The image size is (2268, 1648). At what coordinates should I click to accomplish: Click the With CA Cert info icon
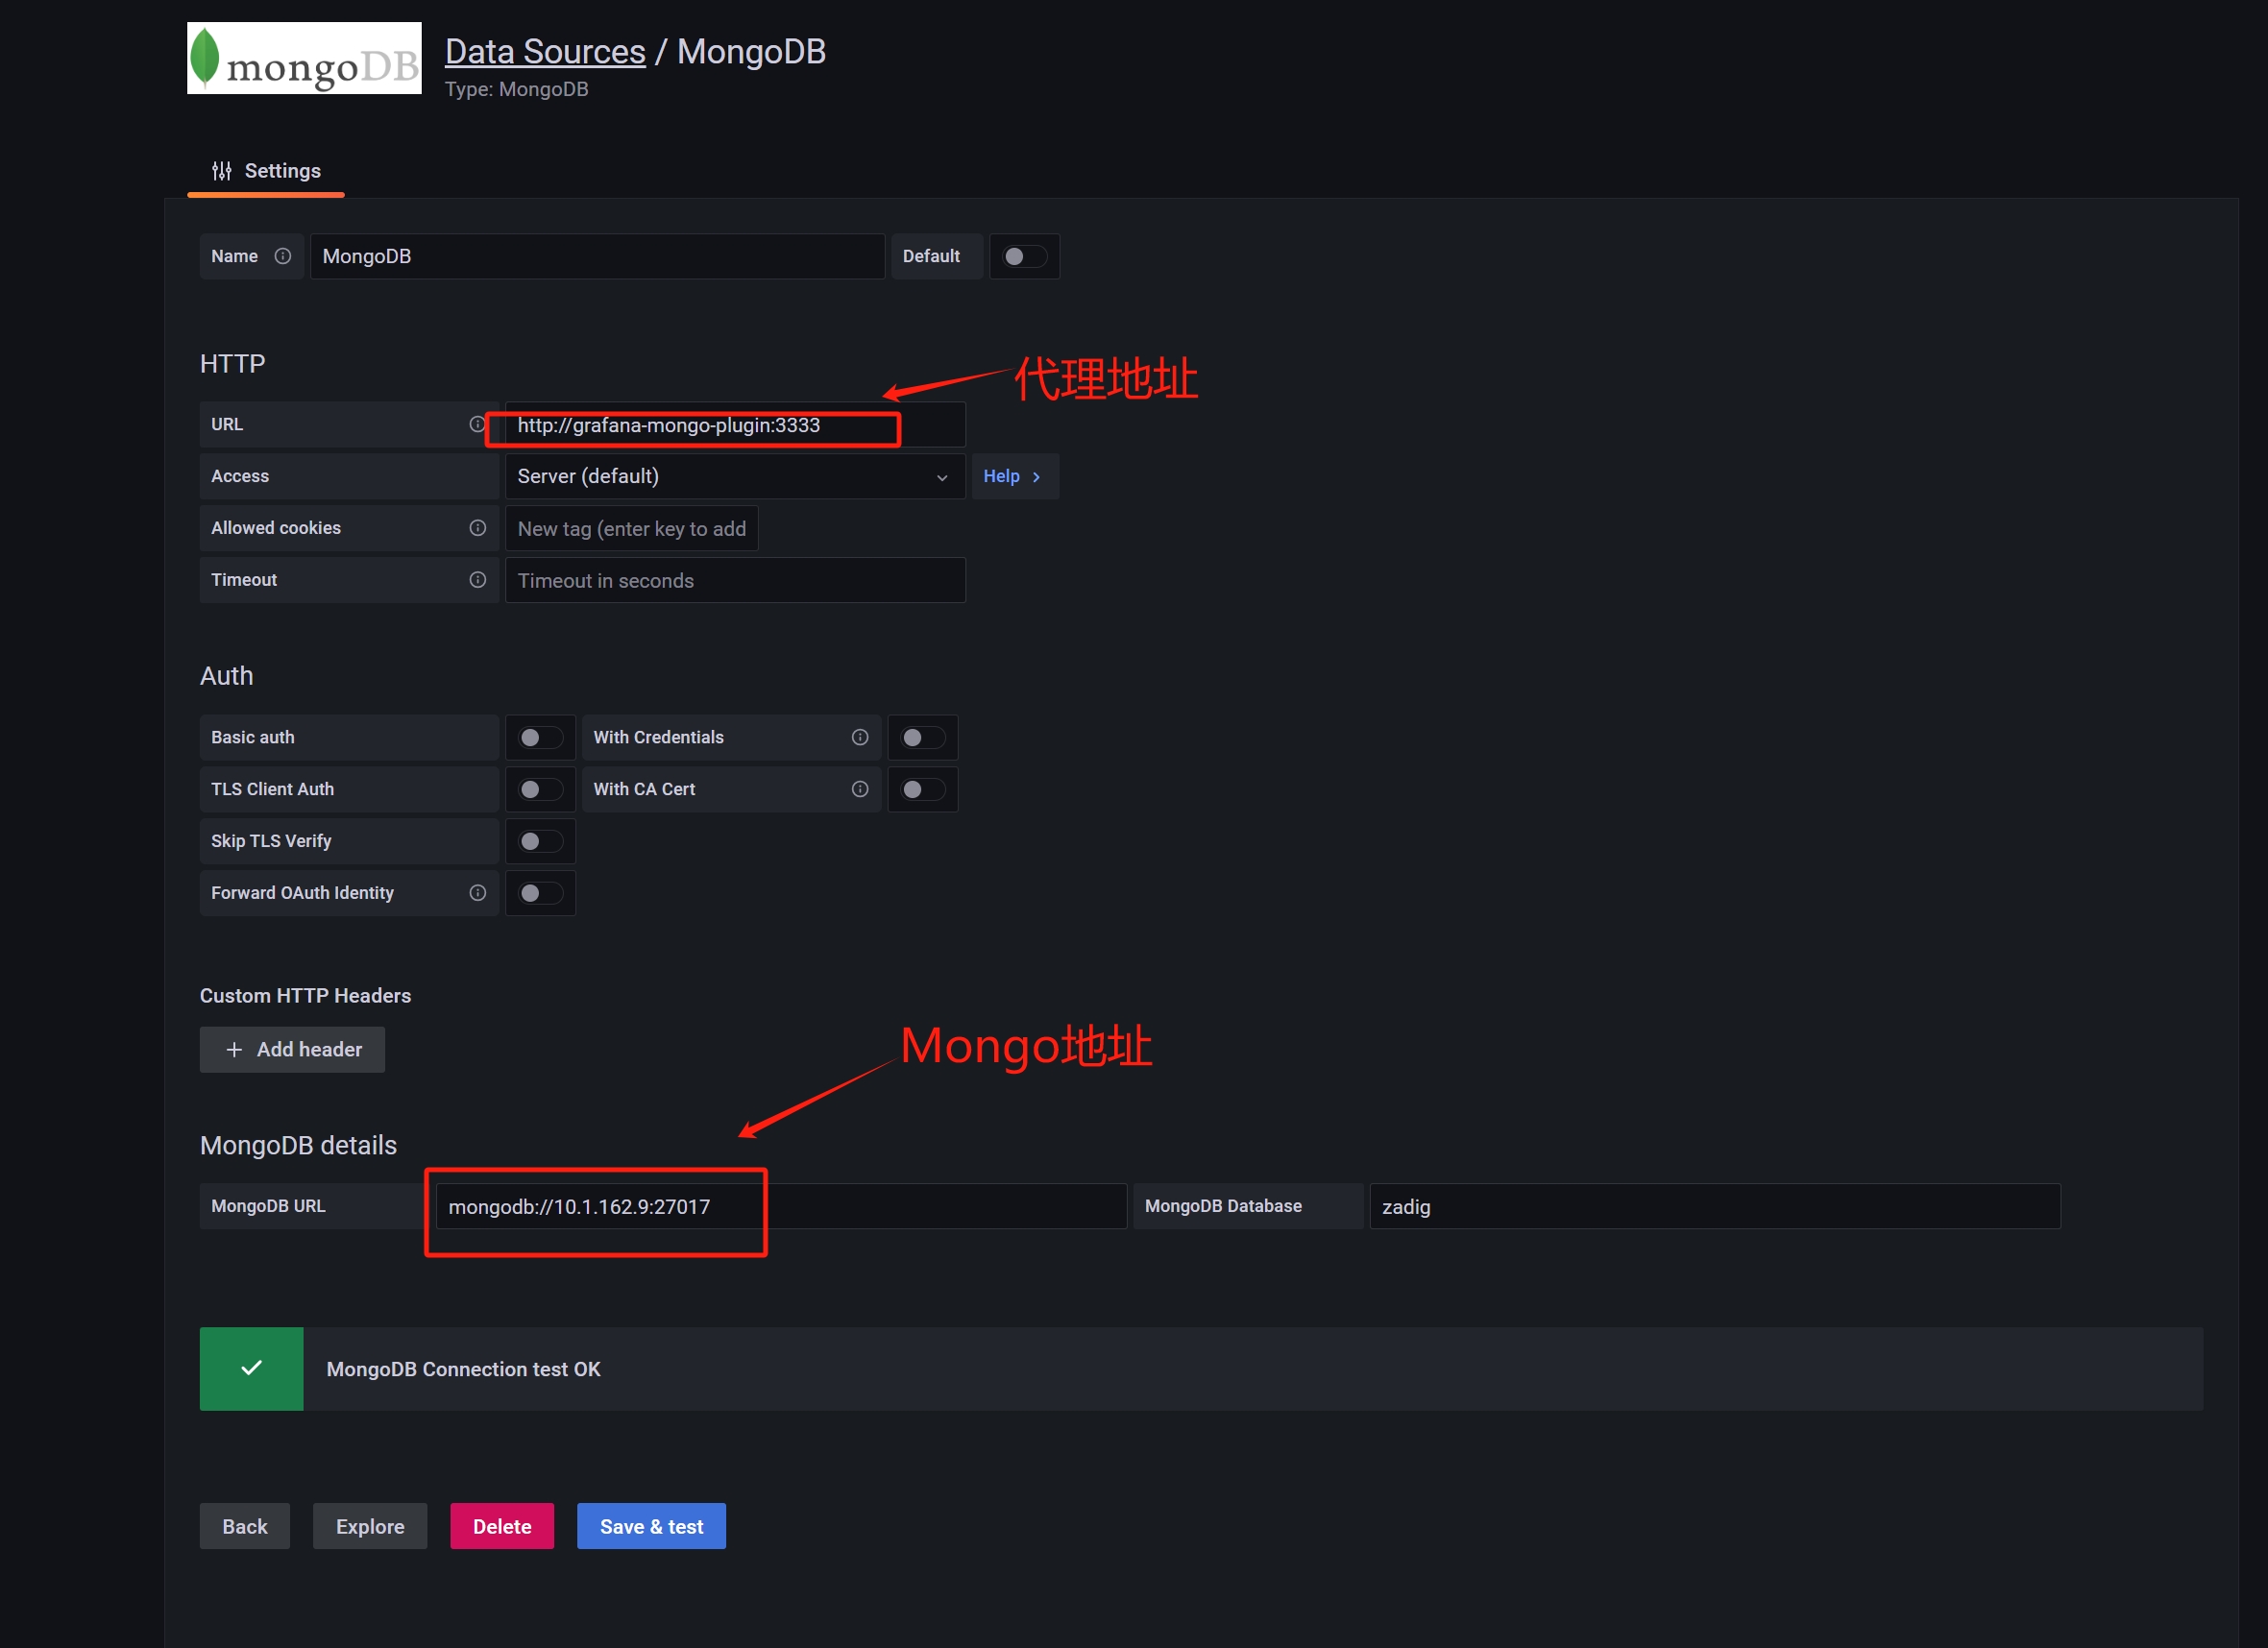(860, 789)
